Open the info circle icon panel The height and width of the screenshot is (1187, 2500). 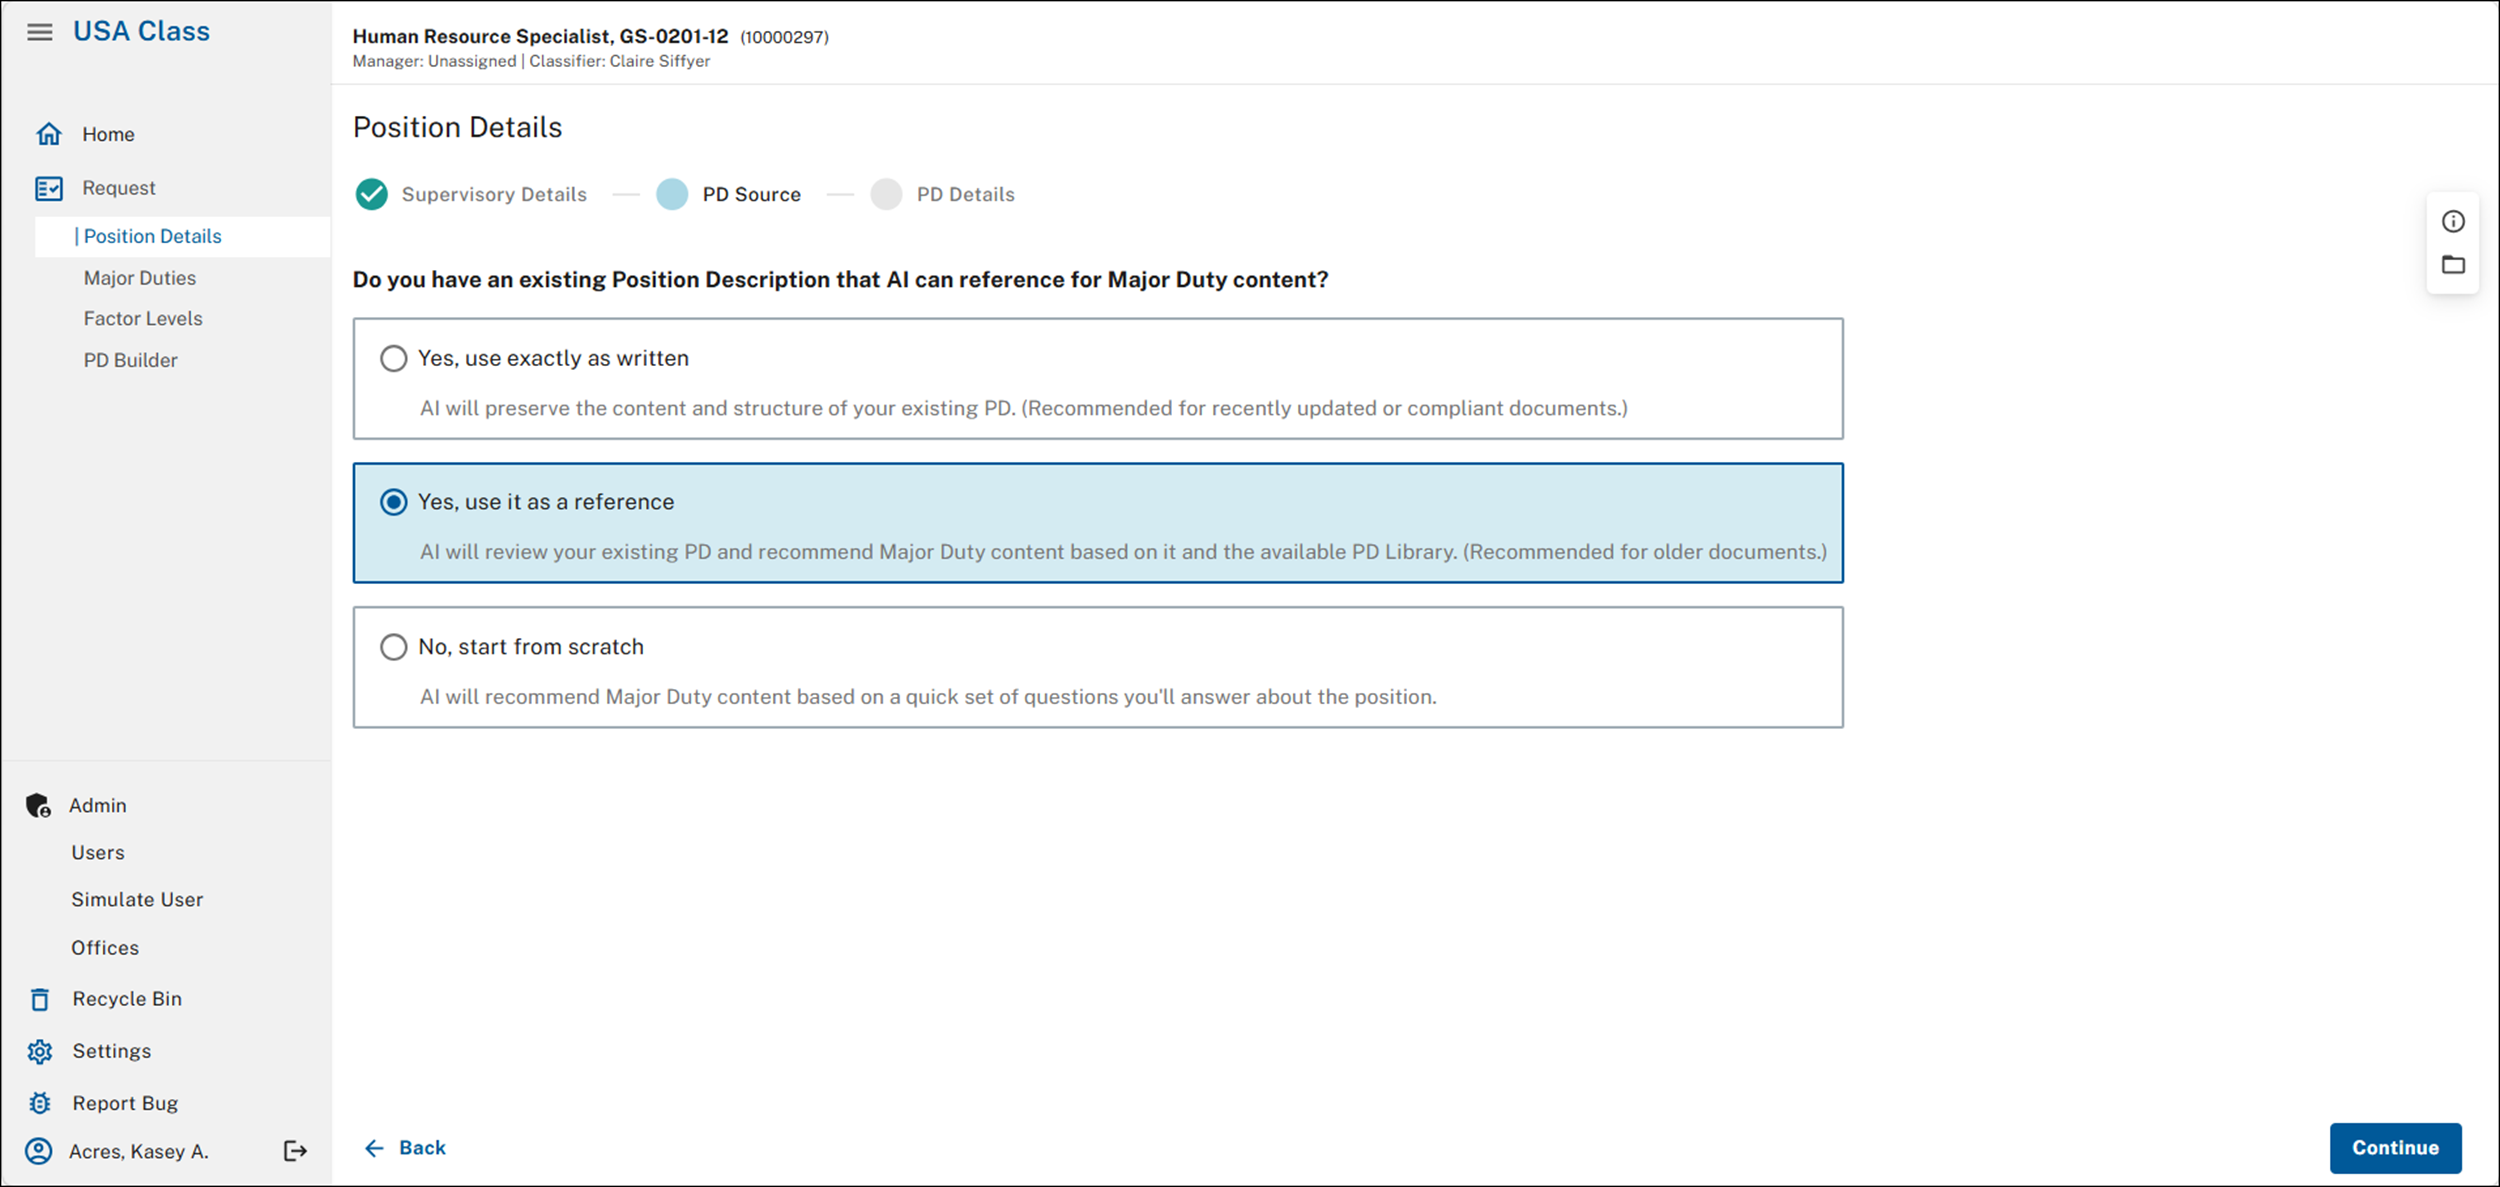(x=2453, y=221)
